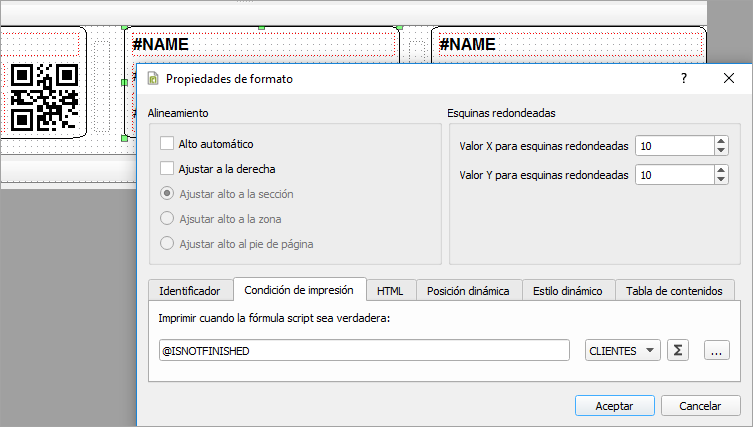Select Ajustar alto al pie de página

click(x=167, y=243)
